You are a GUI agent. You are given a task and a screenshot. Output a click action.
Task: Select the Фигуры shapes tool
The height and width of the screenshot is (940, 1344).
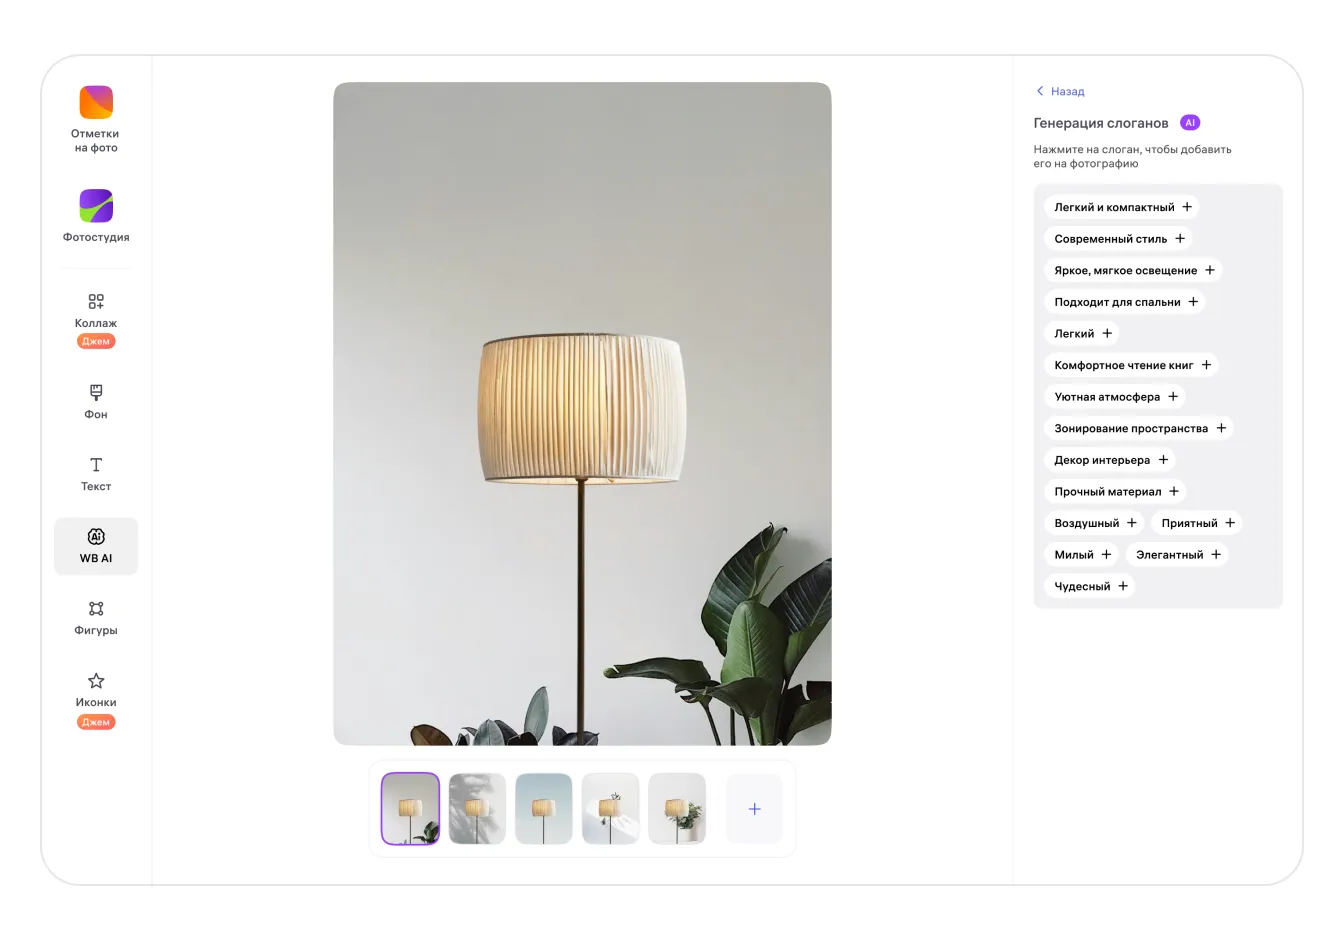[x=96, y=617]
